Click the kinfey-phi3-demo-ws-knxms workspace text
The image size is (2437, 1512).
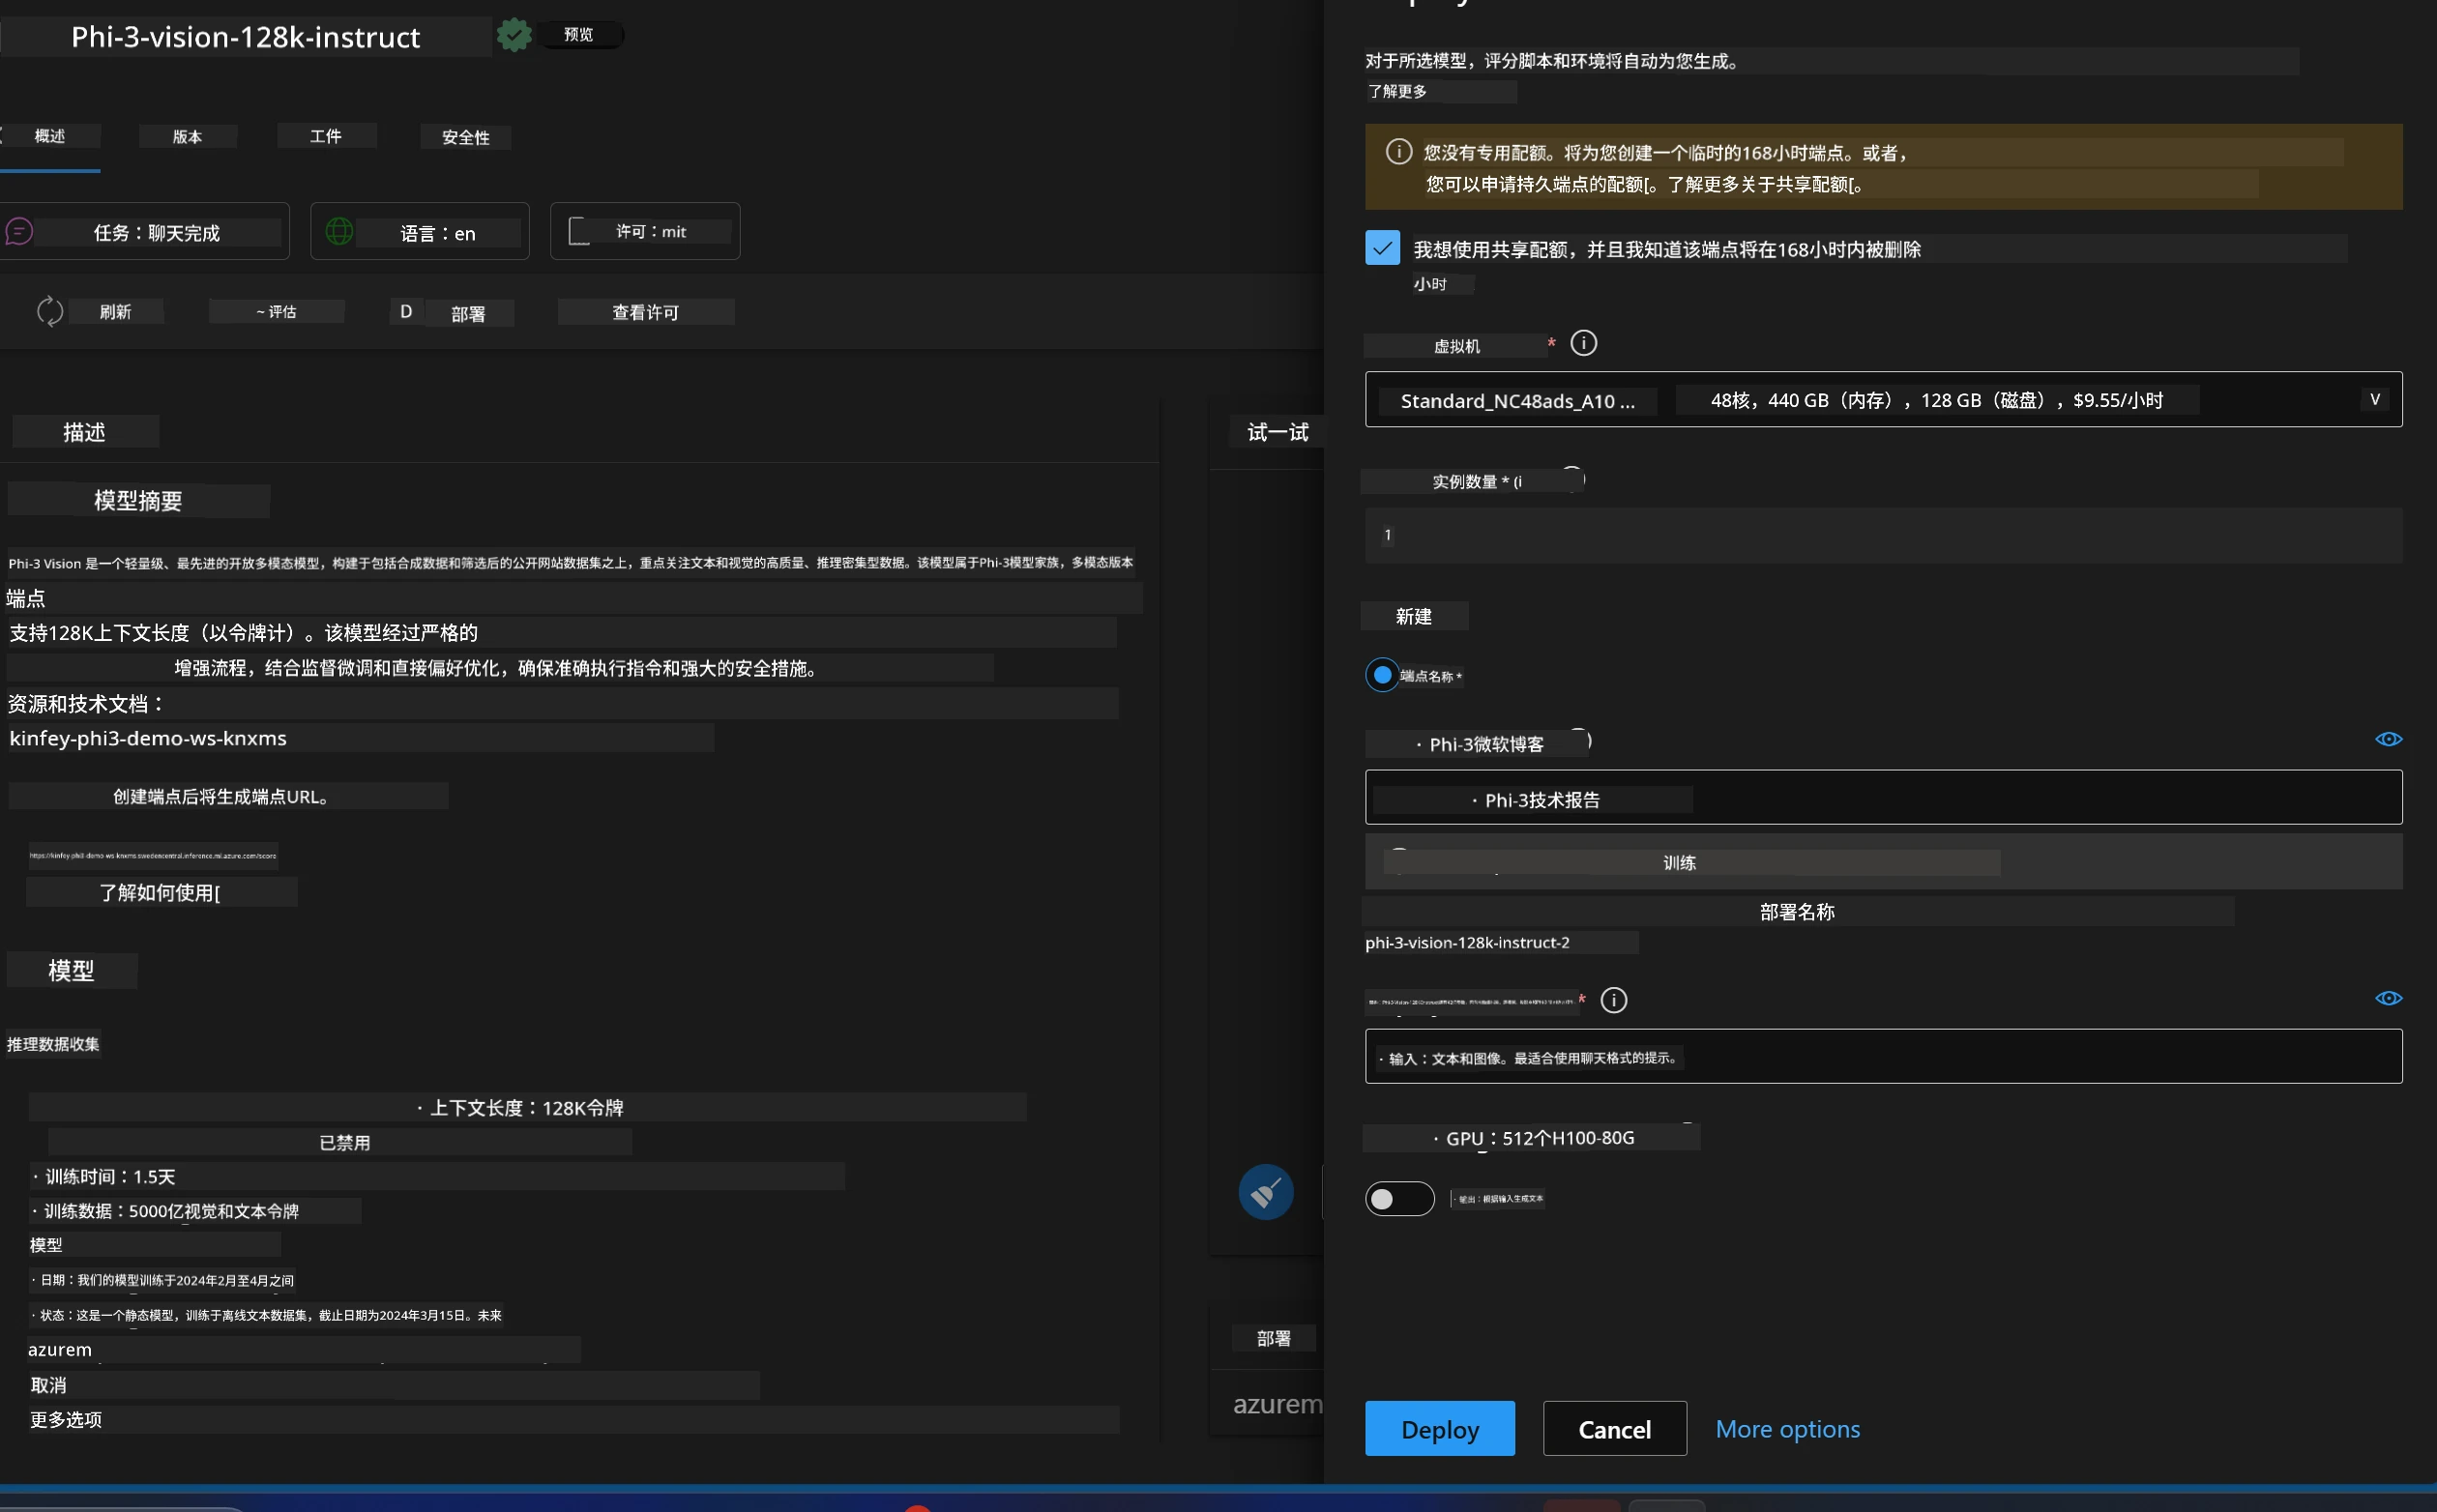pyautogui.click(x=148, y=738)
